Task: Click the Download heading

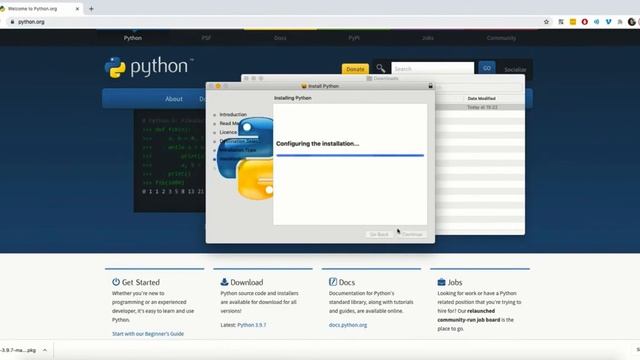Action: 247,282
